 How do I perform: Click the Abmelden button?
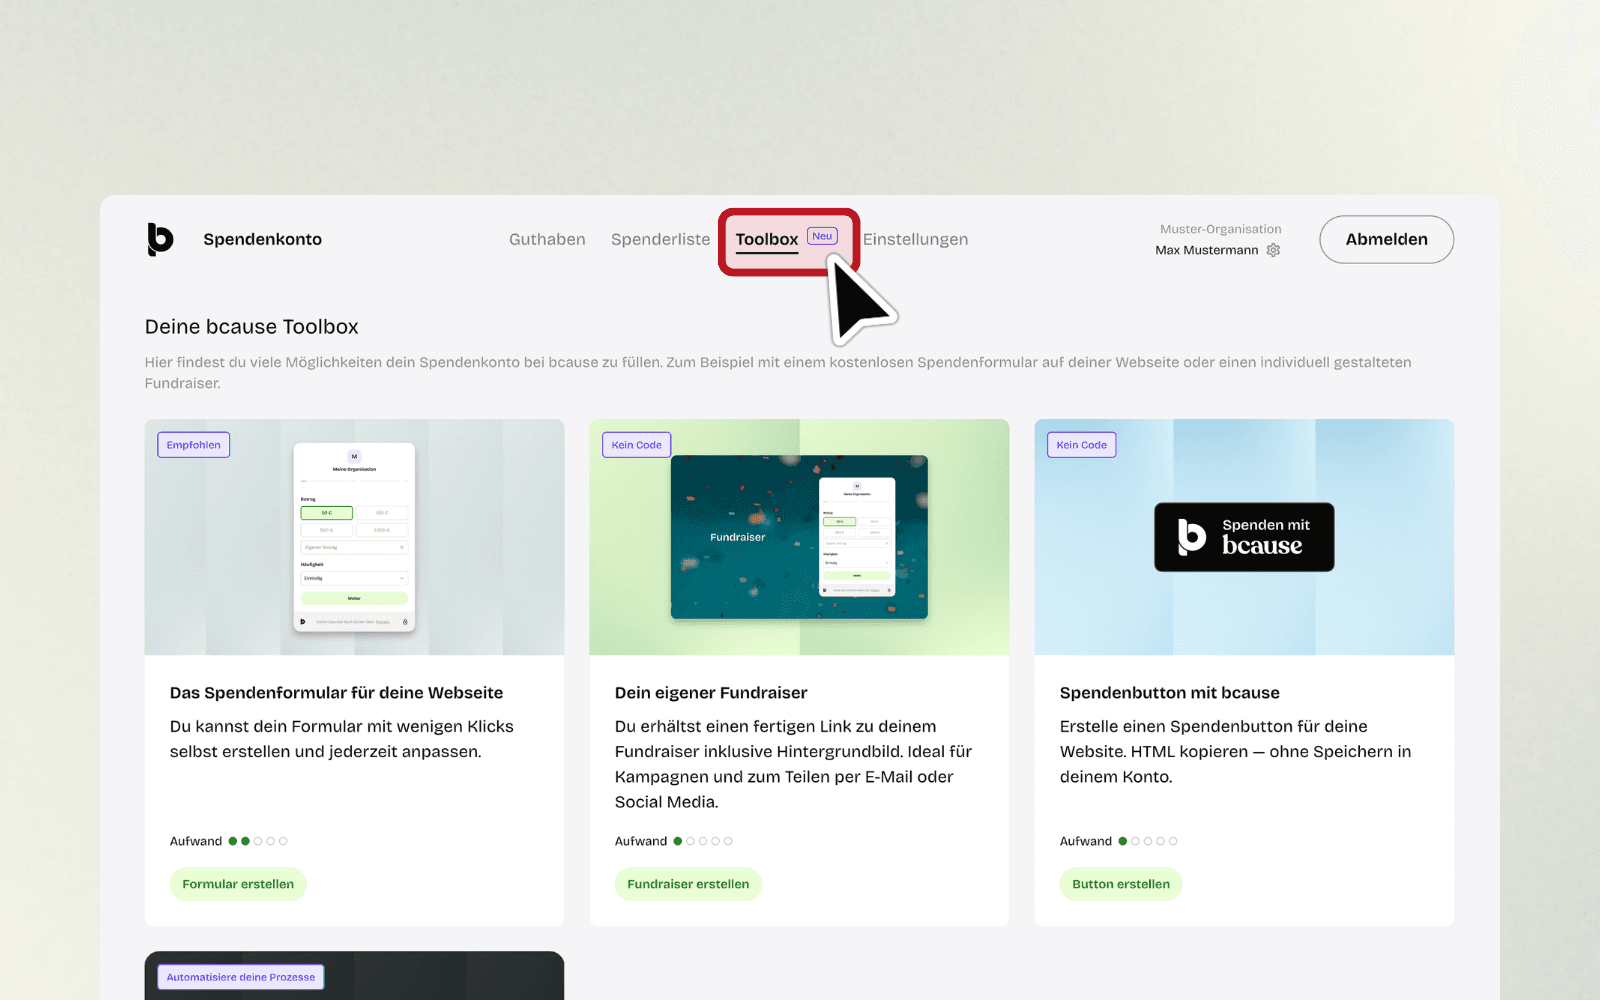pyautogui.click(x=1386, y=239)
